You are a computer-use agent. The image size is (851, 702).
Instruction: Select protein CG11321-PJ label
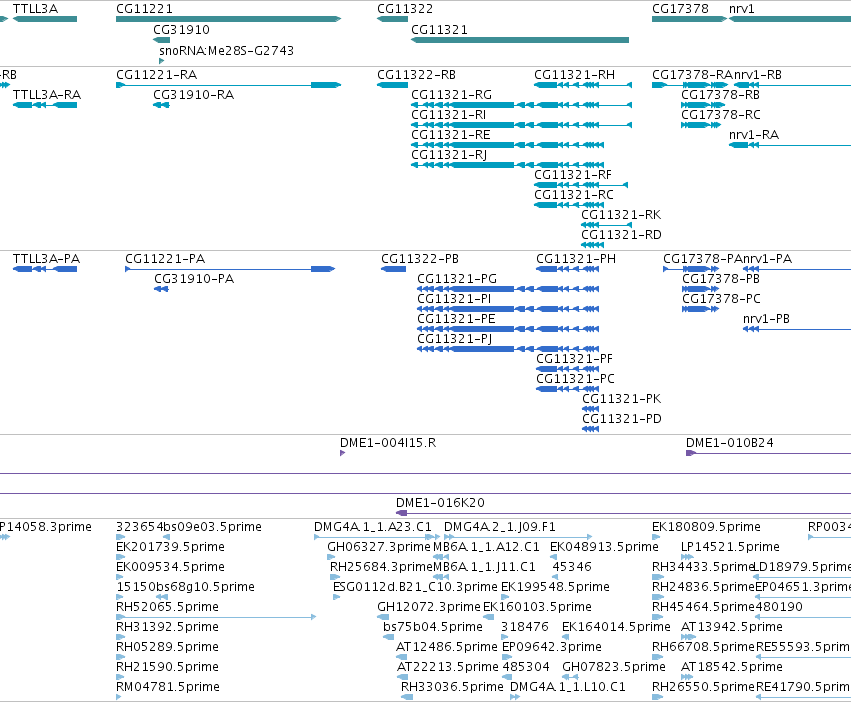pos(454,339)
